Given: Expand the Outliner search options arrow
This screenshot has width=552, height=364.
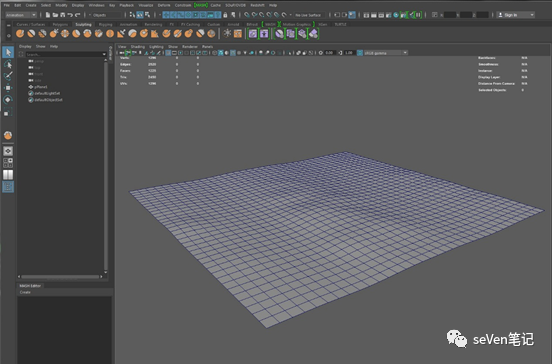Looking at the screenshot, I should tap(104, 54).
